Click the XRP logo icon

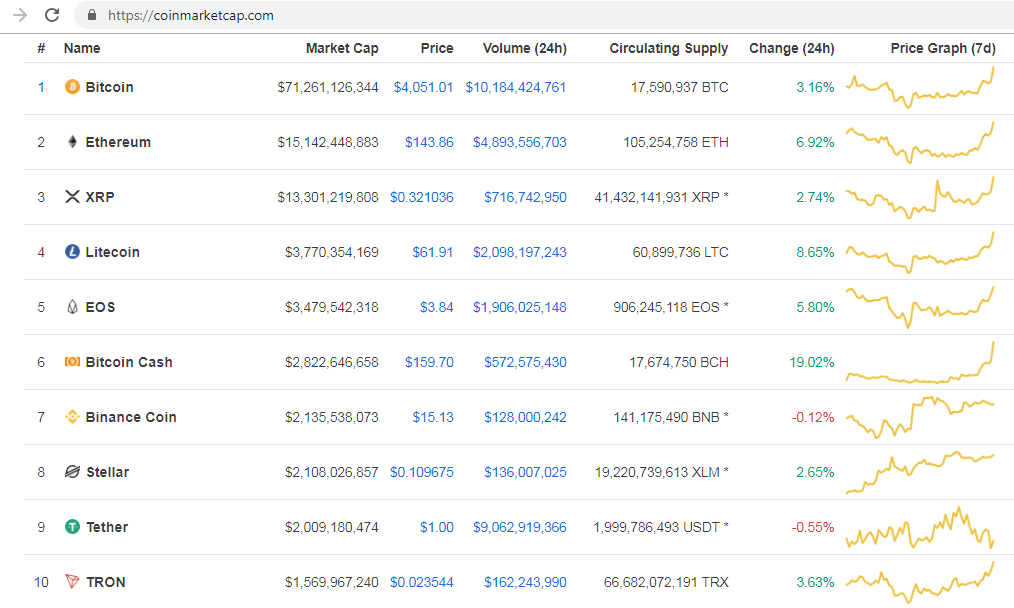click(72, 197)
